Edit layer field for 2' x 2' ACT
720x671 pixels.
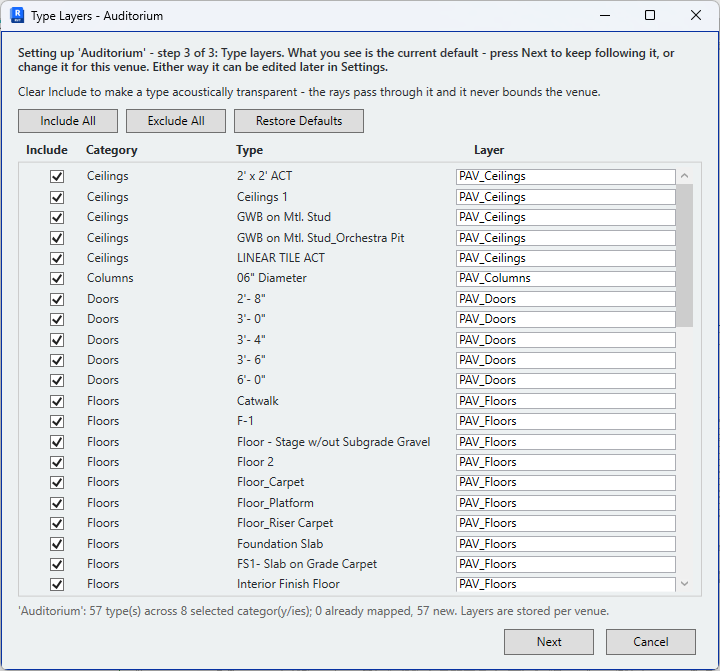566,176
